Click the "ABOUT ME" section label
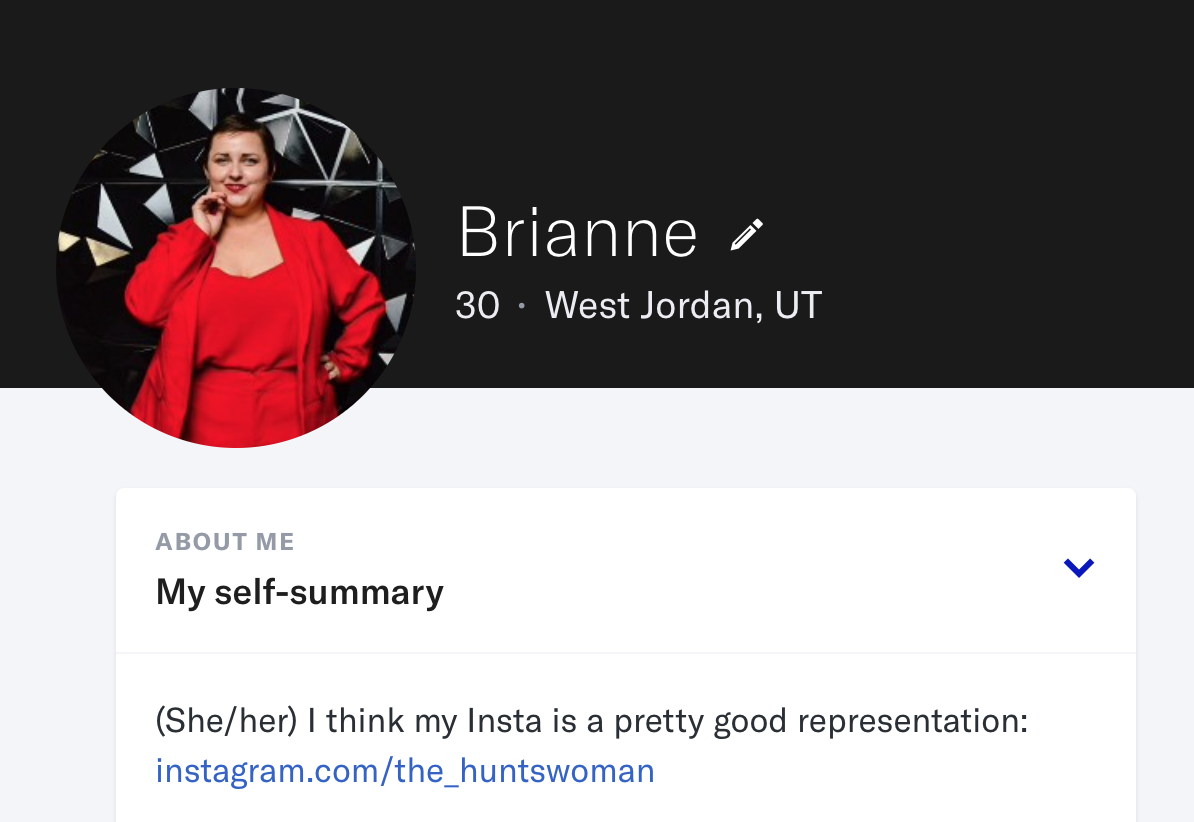The image size is (1194, 822). pyautogui.click(x=225, y=542)
